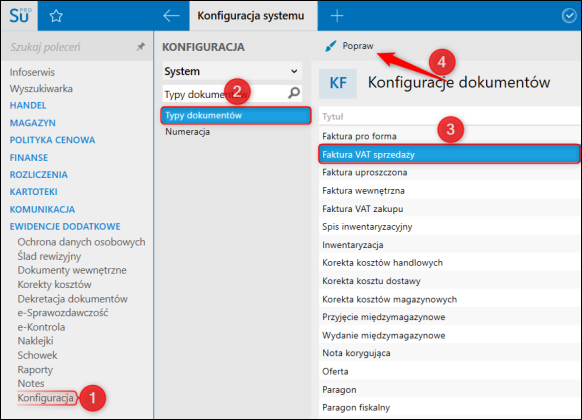
Task: Open the System dropdown list
Action: [x=232, y=71]
